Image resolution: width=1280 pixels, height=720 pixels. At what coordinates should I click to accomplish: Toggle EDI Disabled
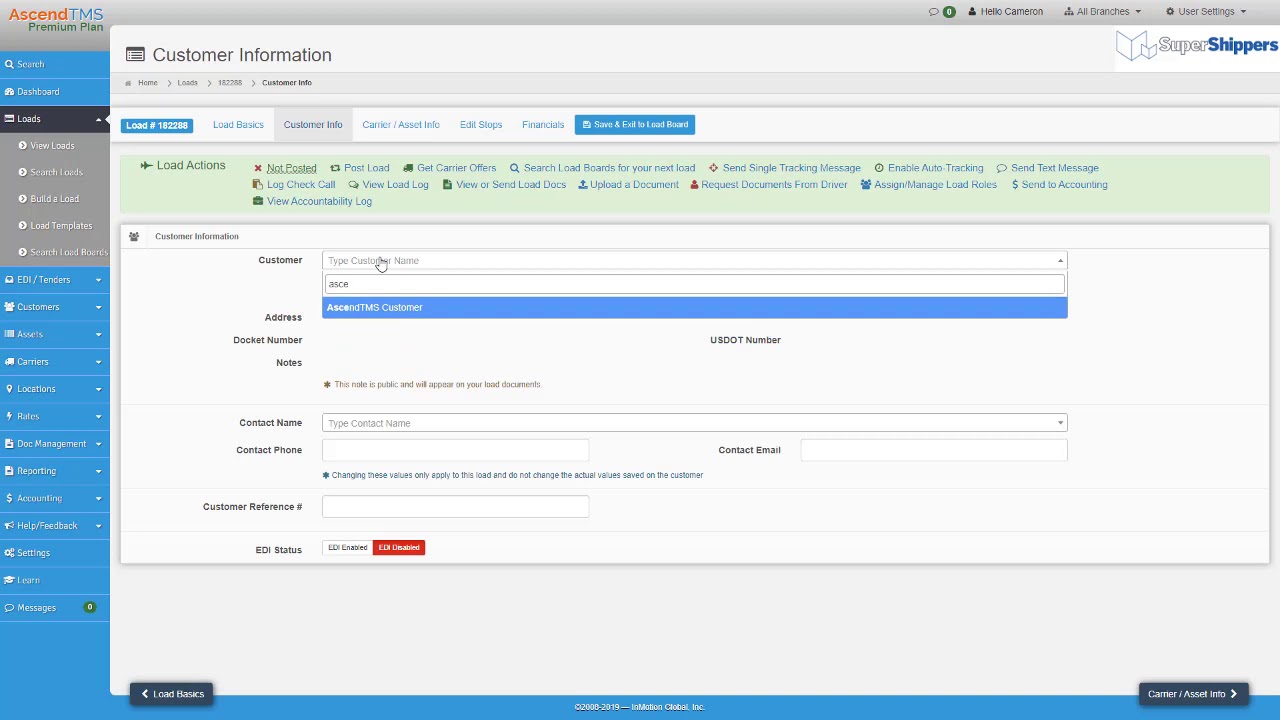(399, 548)
